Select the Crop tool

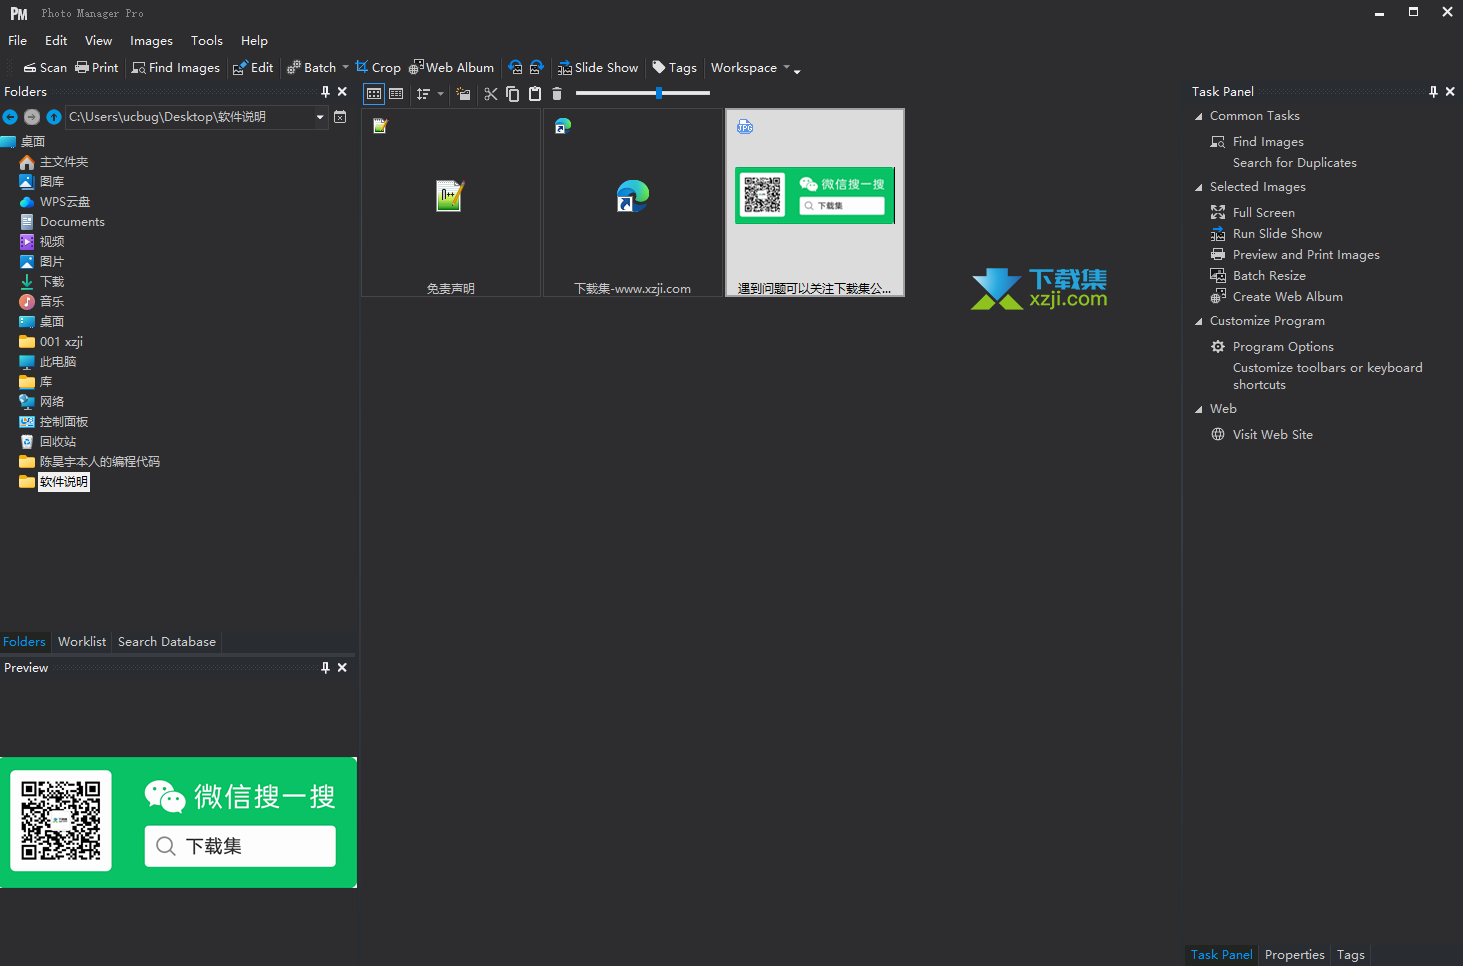[378, 68]
